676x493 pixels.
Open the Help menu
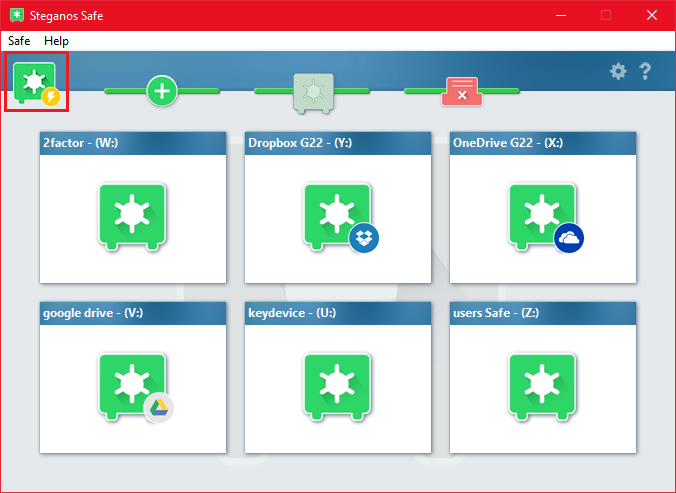tap(57, 41)
